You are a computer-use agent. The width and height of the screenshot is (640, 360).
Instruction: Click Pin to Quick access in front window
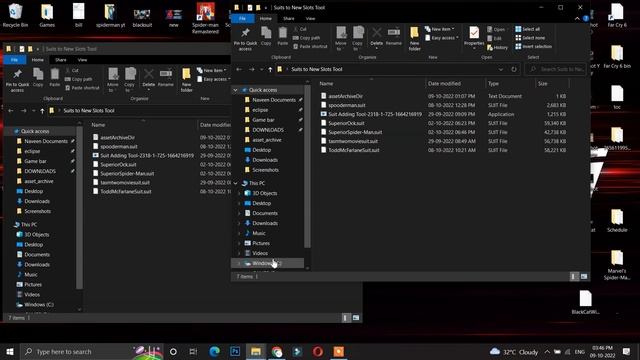pyautogui.click(x=245, y=39)
